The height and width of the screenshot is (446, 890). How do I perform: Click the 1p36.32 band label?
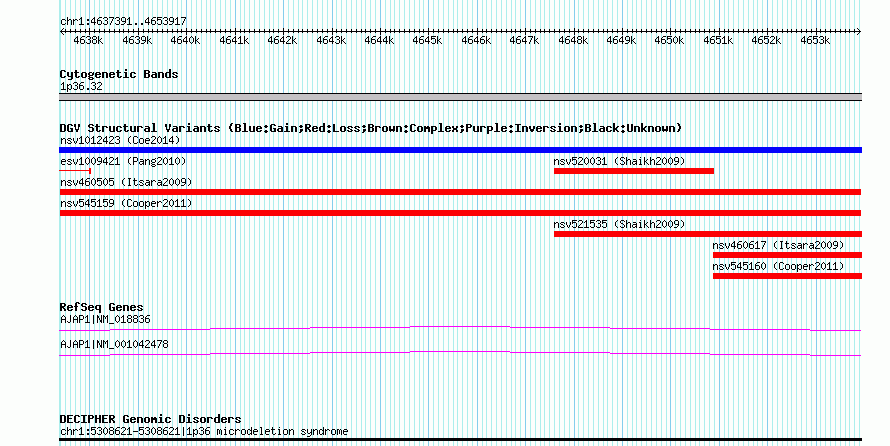[x=81, y=86]
